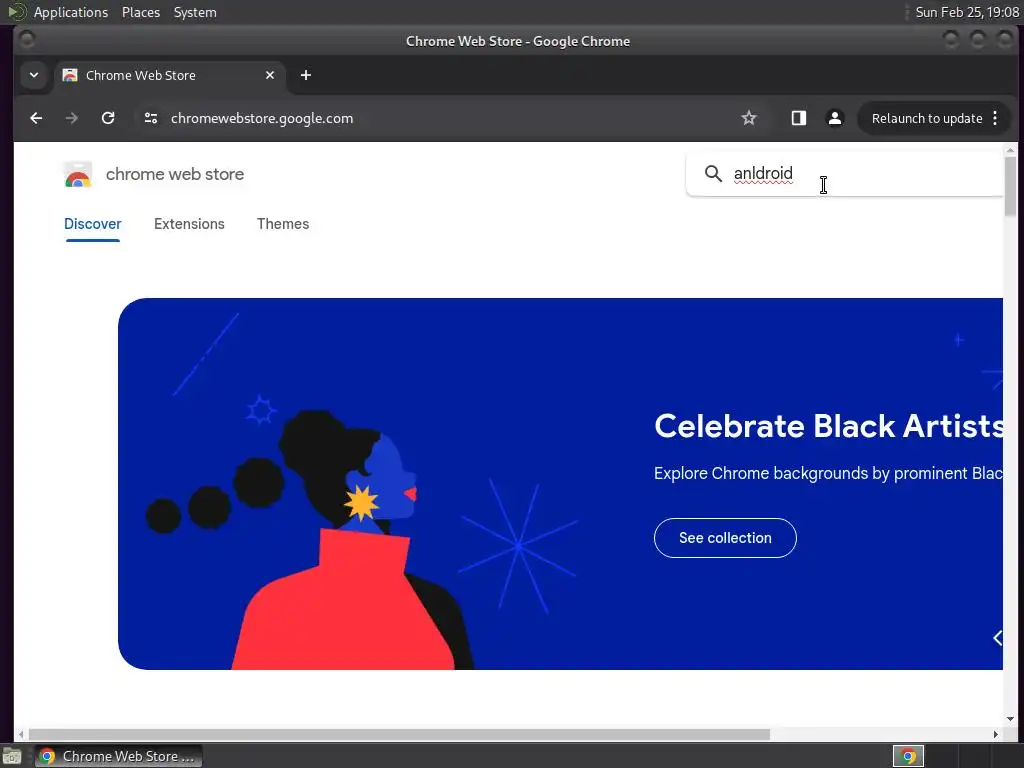This screenshot has width=1024, height=768.
Task: Click the Chrome workspace switcher icon in bottom panel
Action: pos(908,756)
